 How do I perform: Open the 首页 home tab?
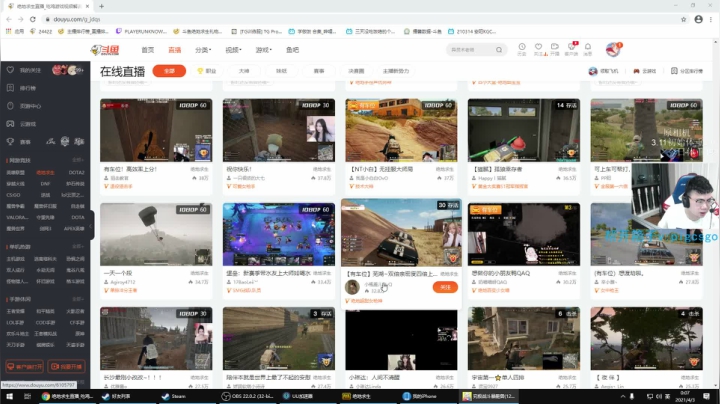pos(147,50)
